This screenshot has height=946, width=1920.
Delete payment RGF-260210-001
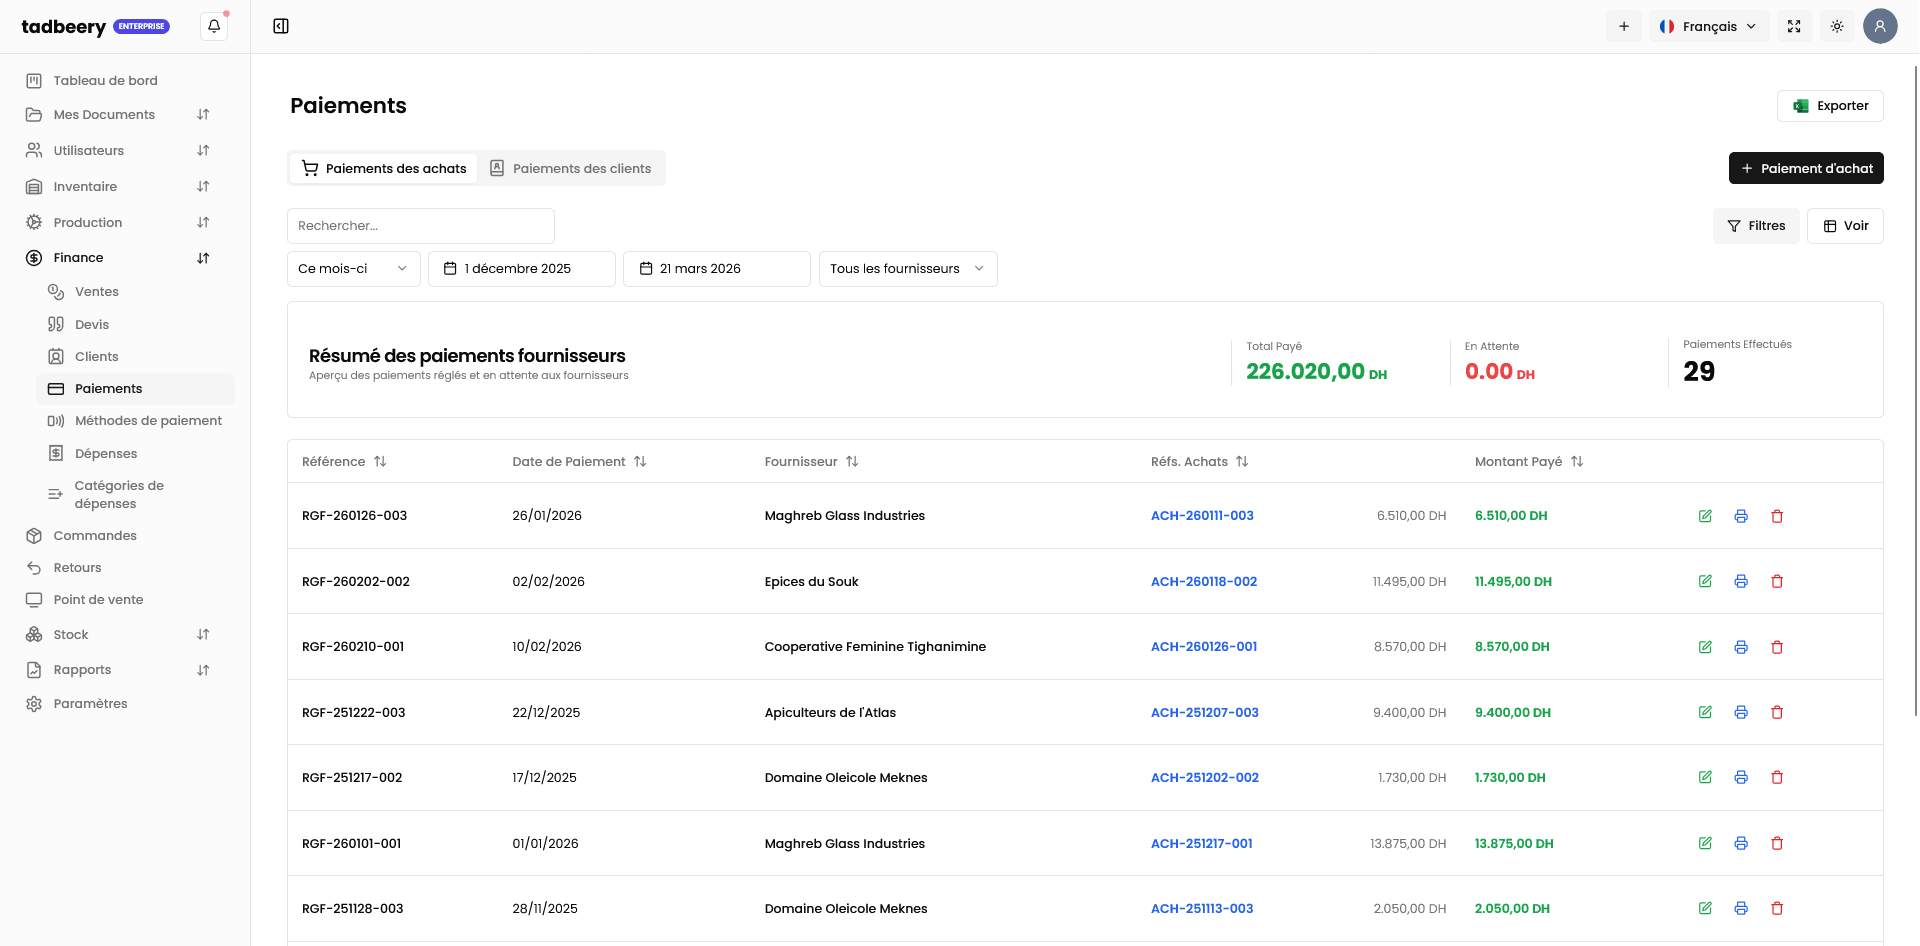(1777, 647)
